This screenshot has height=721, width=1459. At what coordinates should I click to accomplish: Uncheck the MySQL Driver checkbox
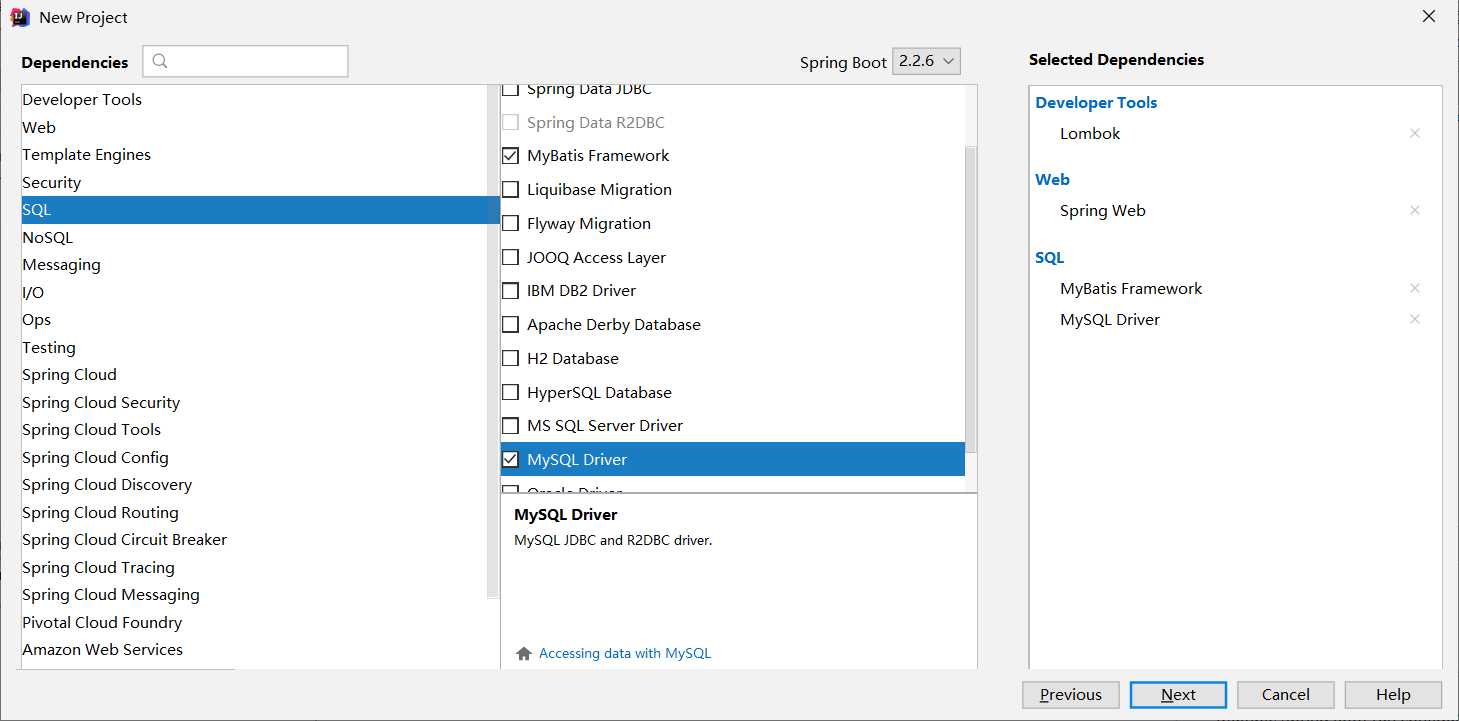pyautogui.click(x=510, y=459)
